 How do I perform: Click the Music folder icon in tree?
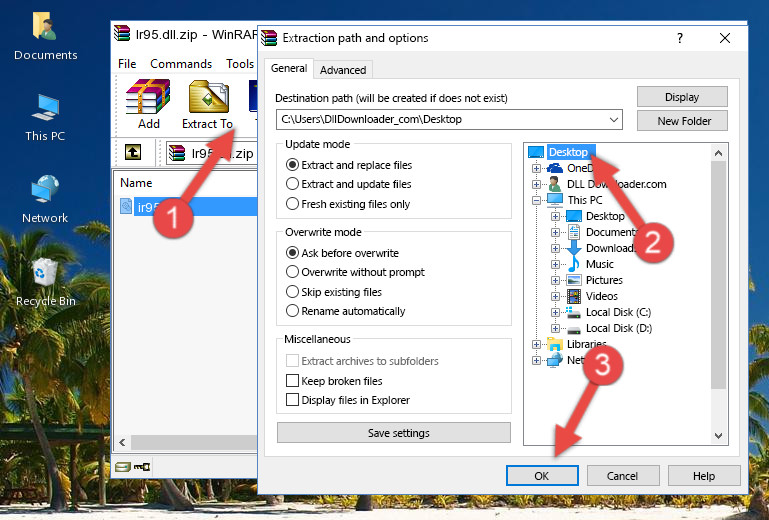pos(573,264)
